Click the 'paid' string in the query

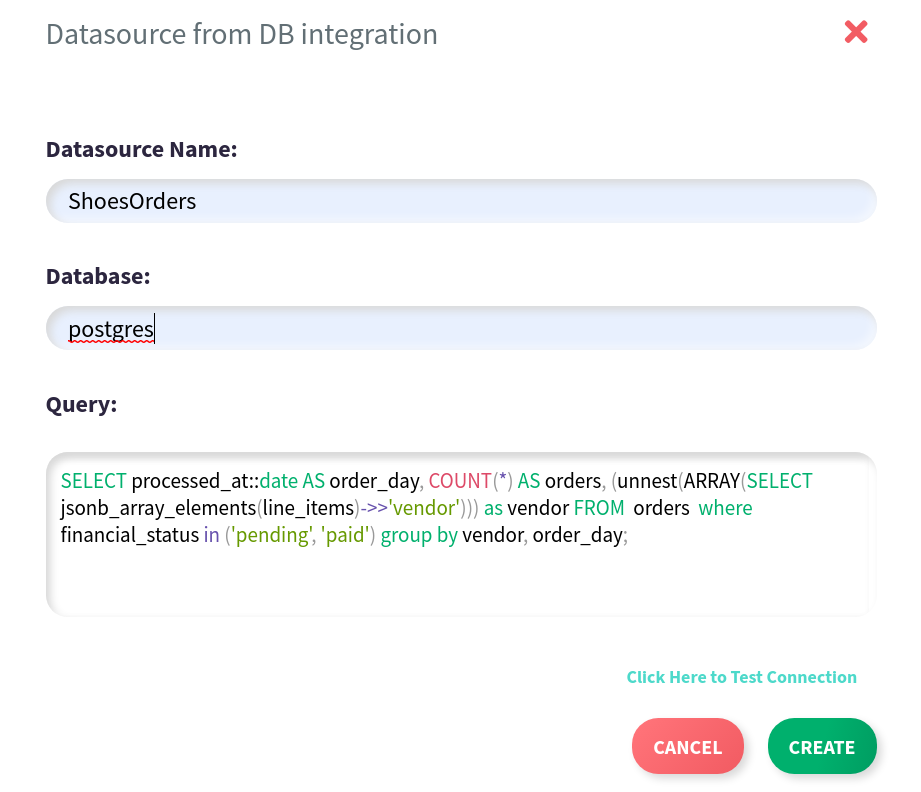345,535
